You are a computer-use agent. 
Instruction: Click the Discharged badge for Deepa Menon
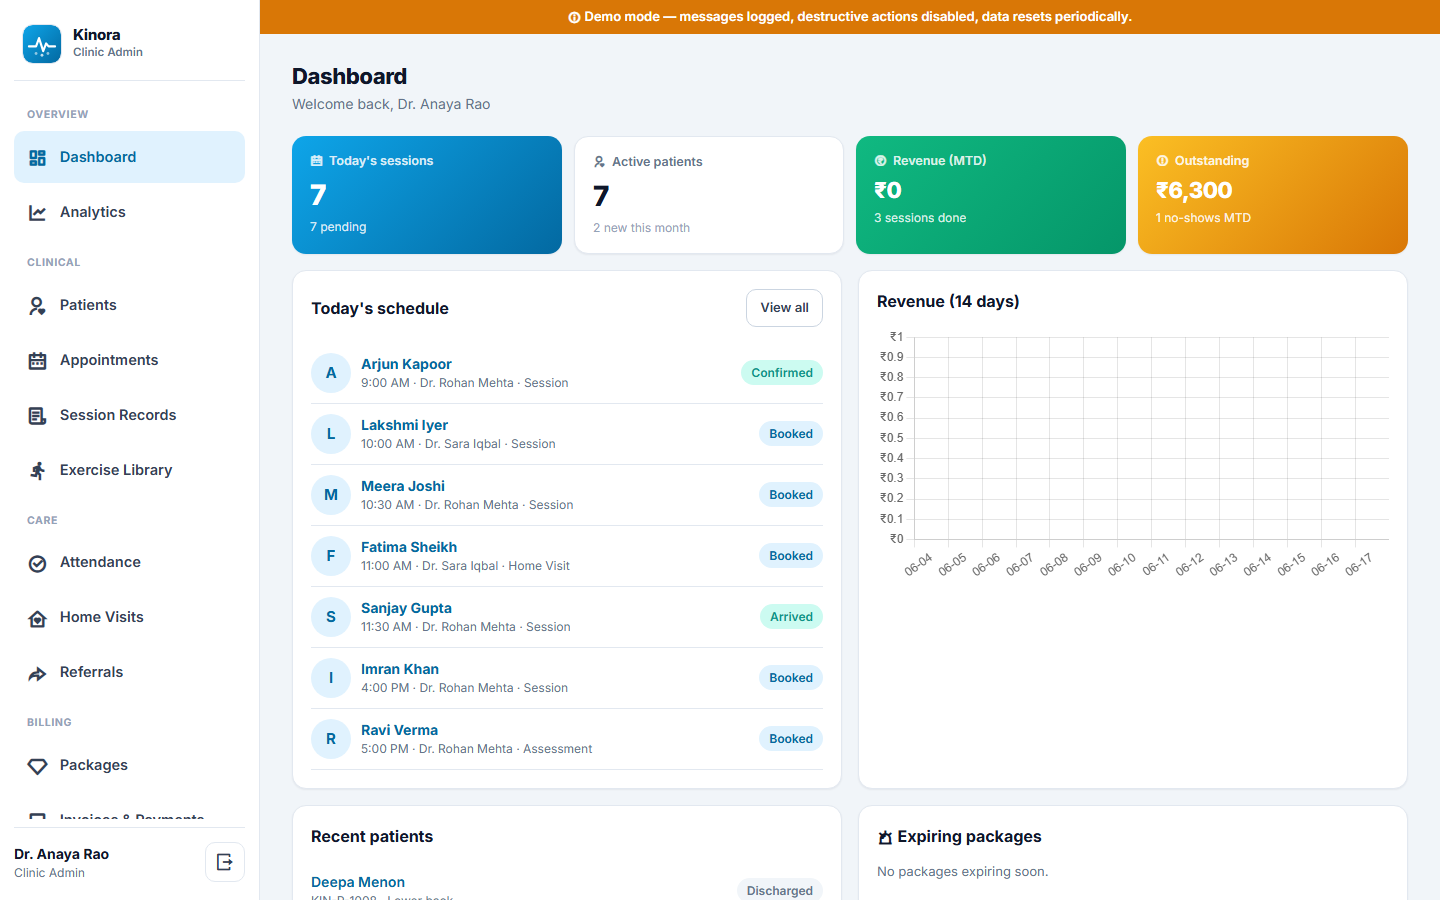(x=780, y=890)
